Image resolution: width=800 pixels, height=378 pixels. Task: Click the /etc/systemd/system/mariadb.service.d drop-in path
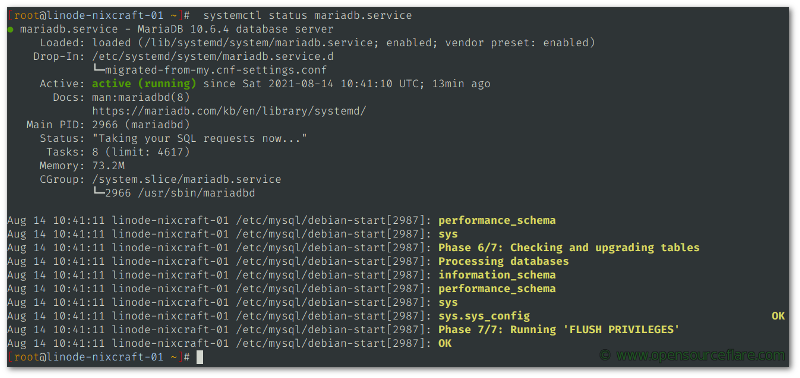213,57
